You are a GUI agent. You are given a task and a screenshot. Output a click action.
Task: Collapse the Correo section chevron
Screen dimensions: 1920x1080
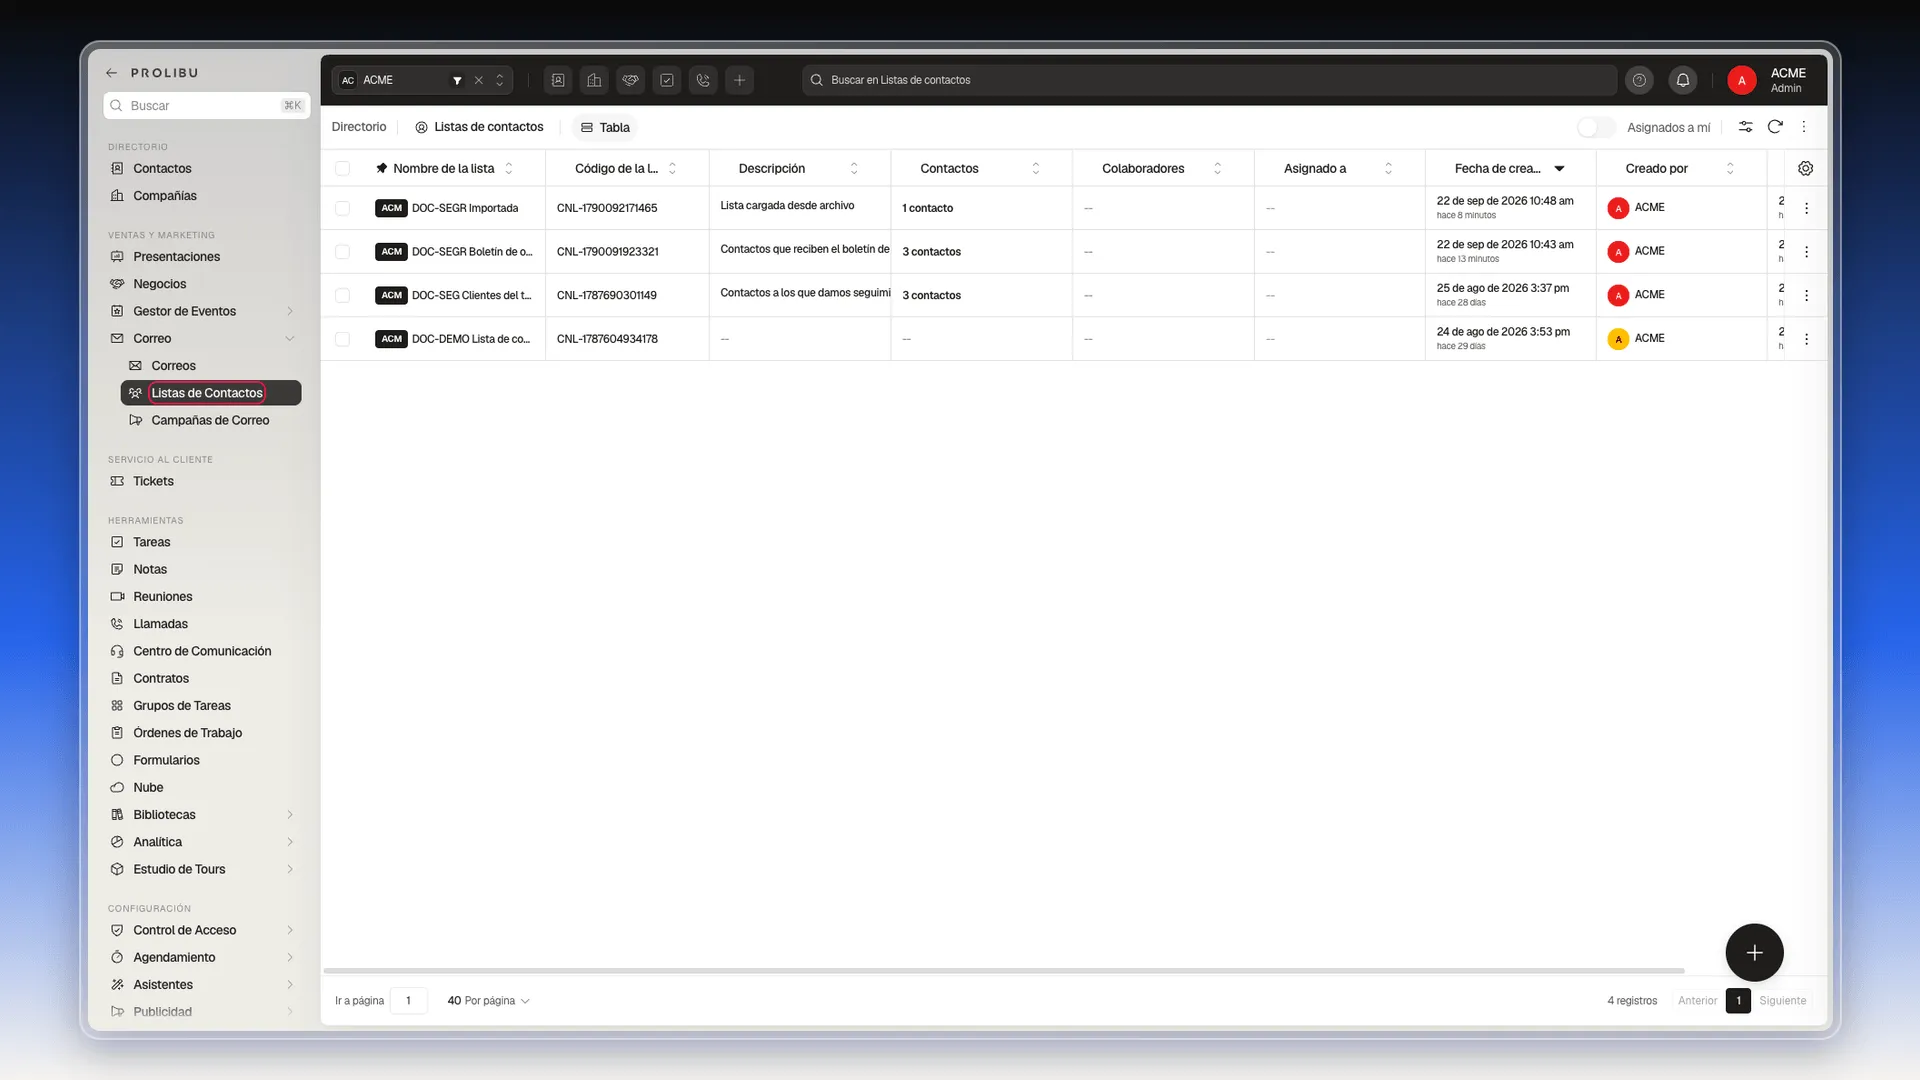click(x=290, y=339)
